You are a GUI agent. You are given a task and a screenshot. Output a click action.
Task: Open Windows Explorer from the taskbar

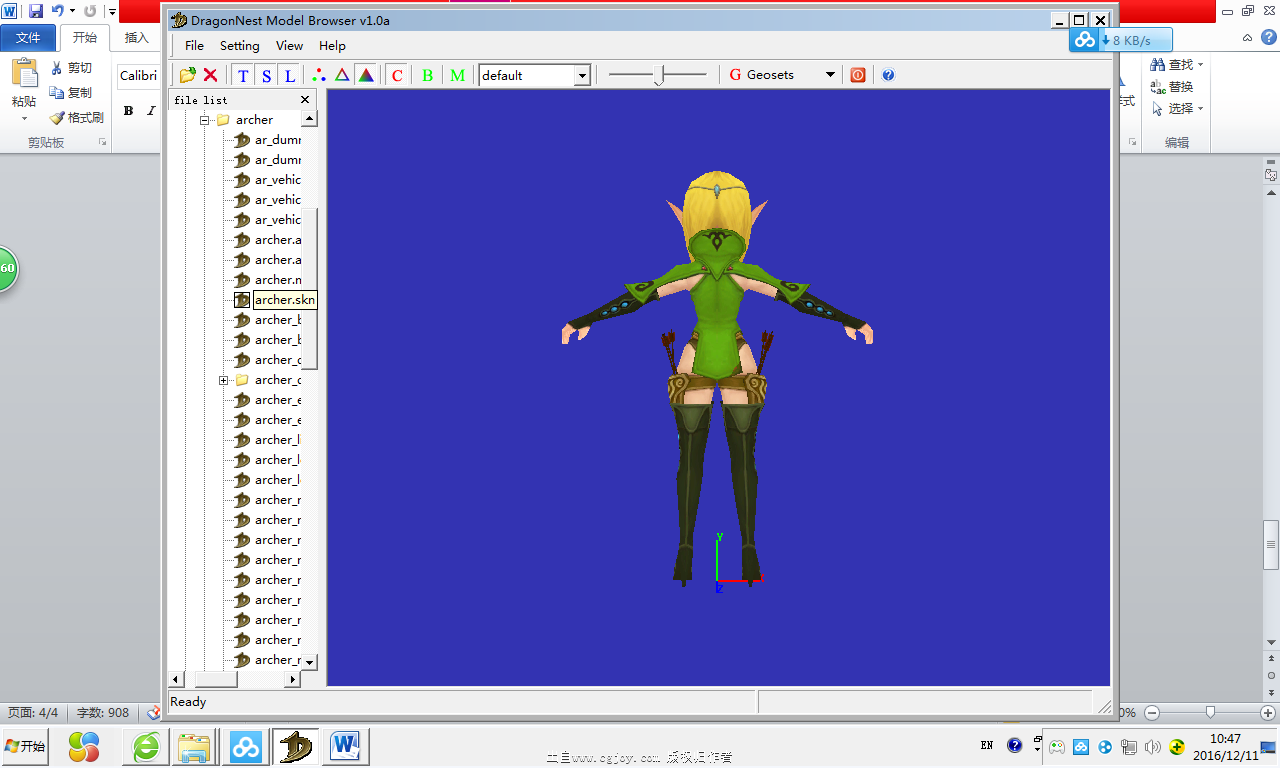click(194, 746)
